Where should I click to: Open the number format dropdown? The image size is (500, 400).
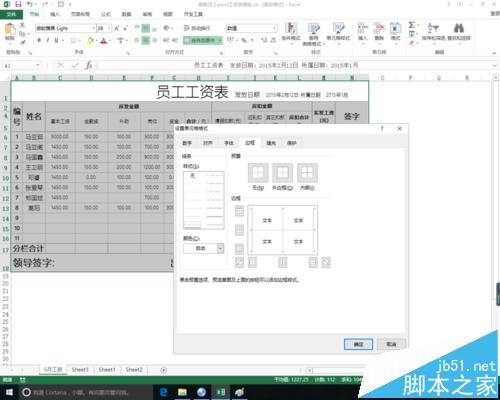click(x=275, y=28)
